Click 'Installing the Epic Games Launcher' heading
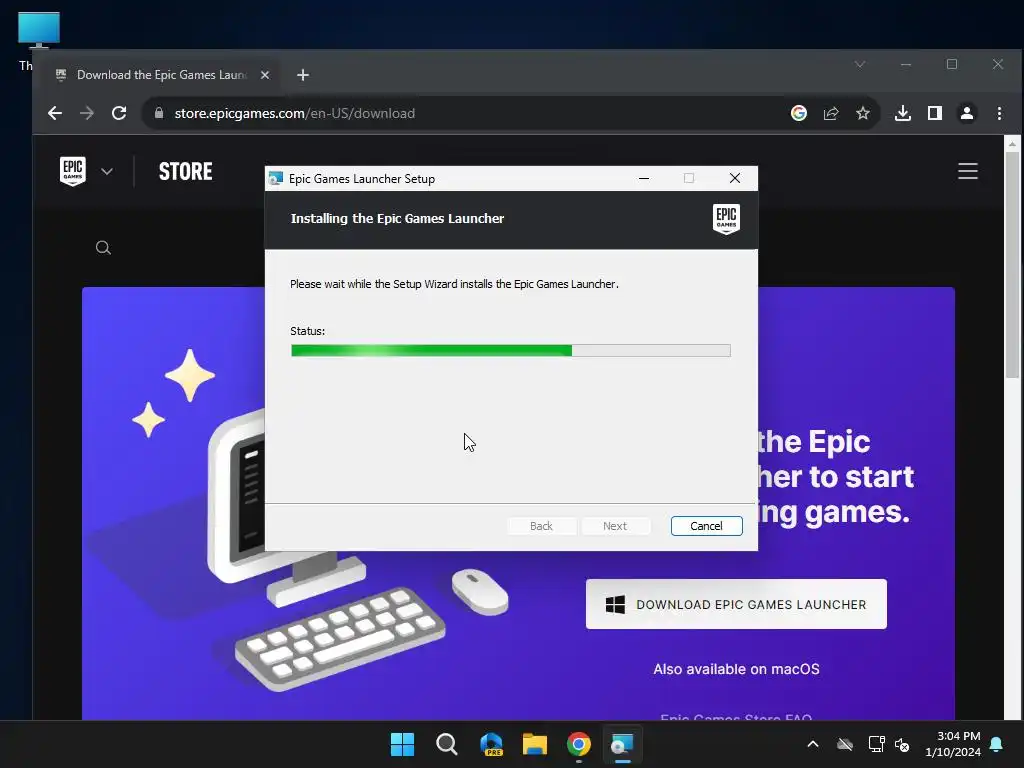1024x768 pixels. click(x=397, y=219)
